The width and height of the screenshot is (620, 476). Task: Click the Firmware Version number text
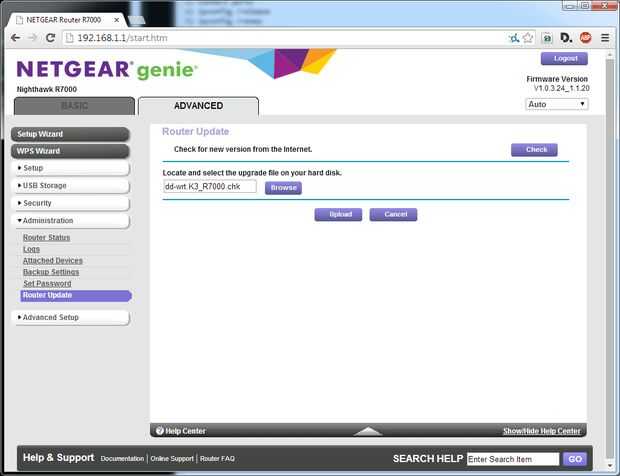pyautogui.click(x=561, y=88)
